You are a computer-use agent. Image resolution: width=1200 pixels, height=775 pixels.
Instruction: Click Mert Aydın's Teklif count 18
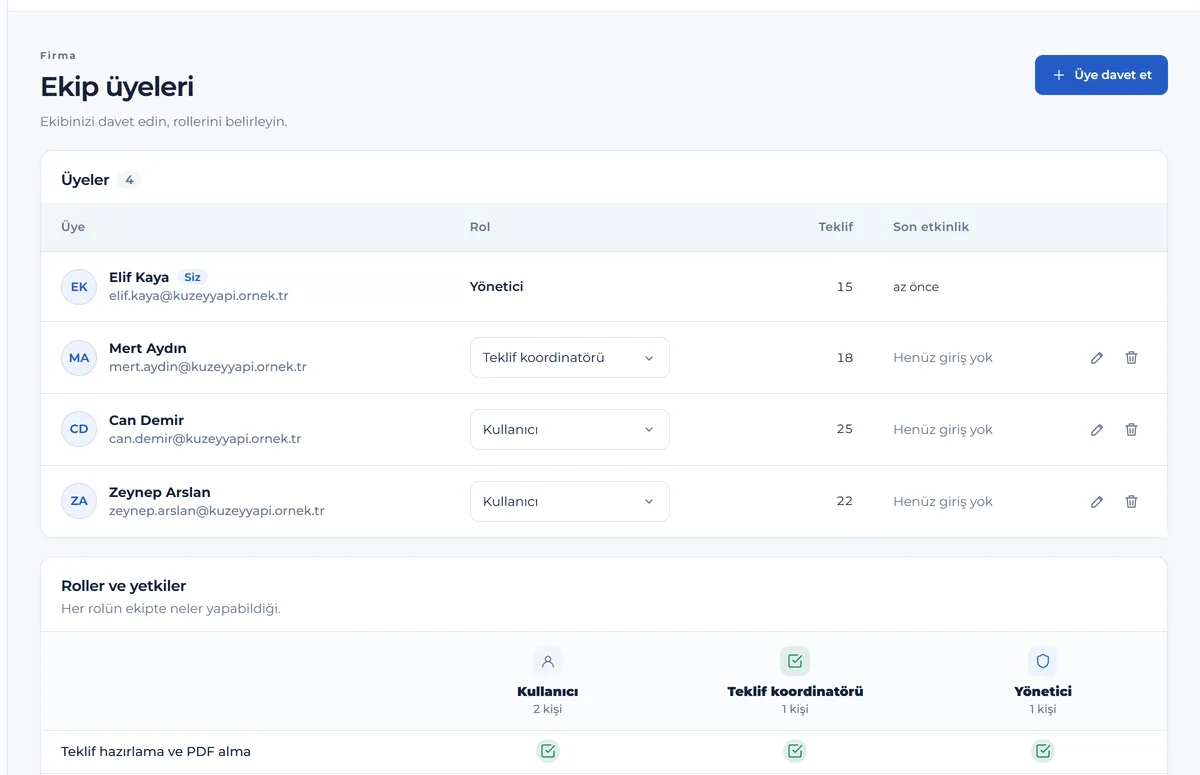pos(845,358)
